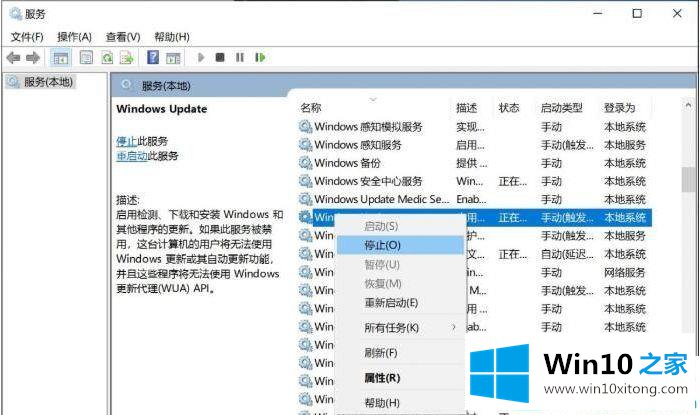Sort by the 描述 column header

click(467, 108)
